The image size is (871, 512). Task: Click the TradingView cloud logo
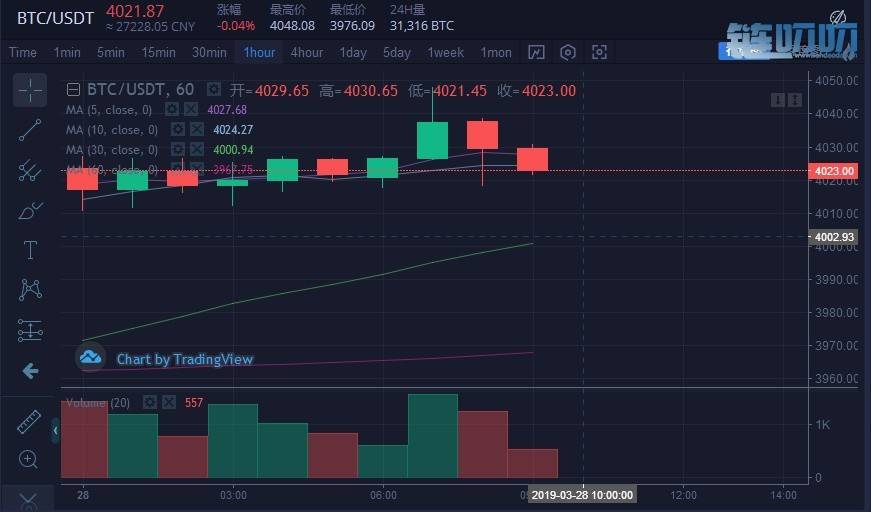pyautogui.click(x=91, y=358)
